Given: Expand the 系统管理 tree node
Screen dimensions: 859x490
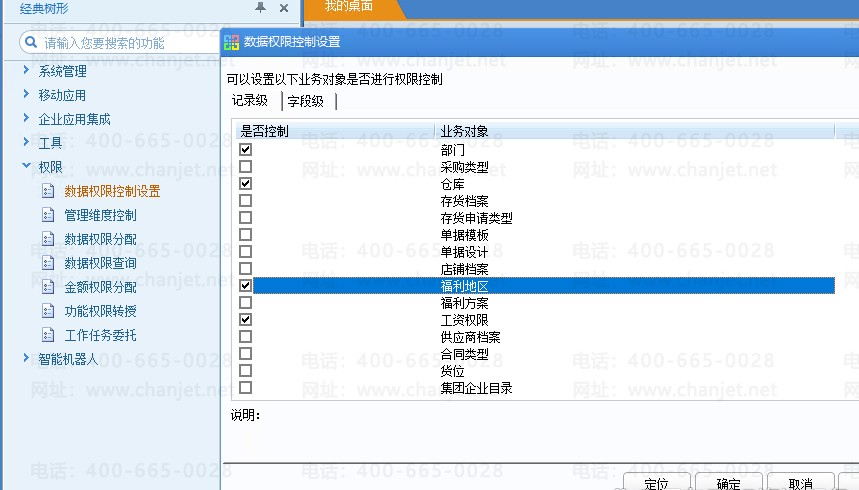Looking at the screenshot, I should coord(26,71).
